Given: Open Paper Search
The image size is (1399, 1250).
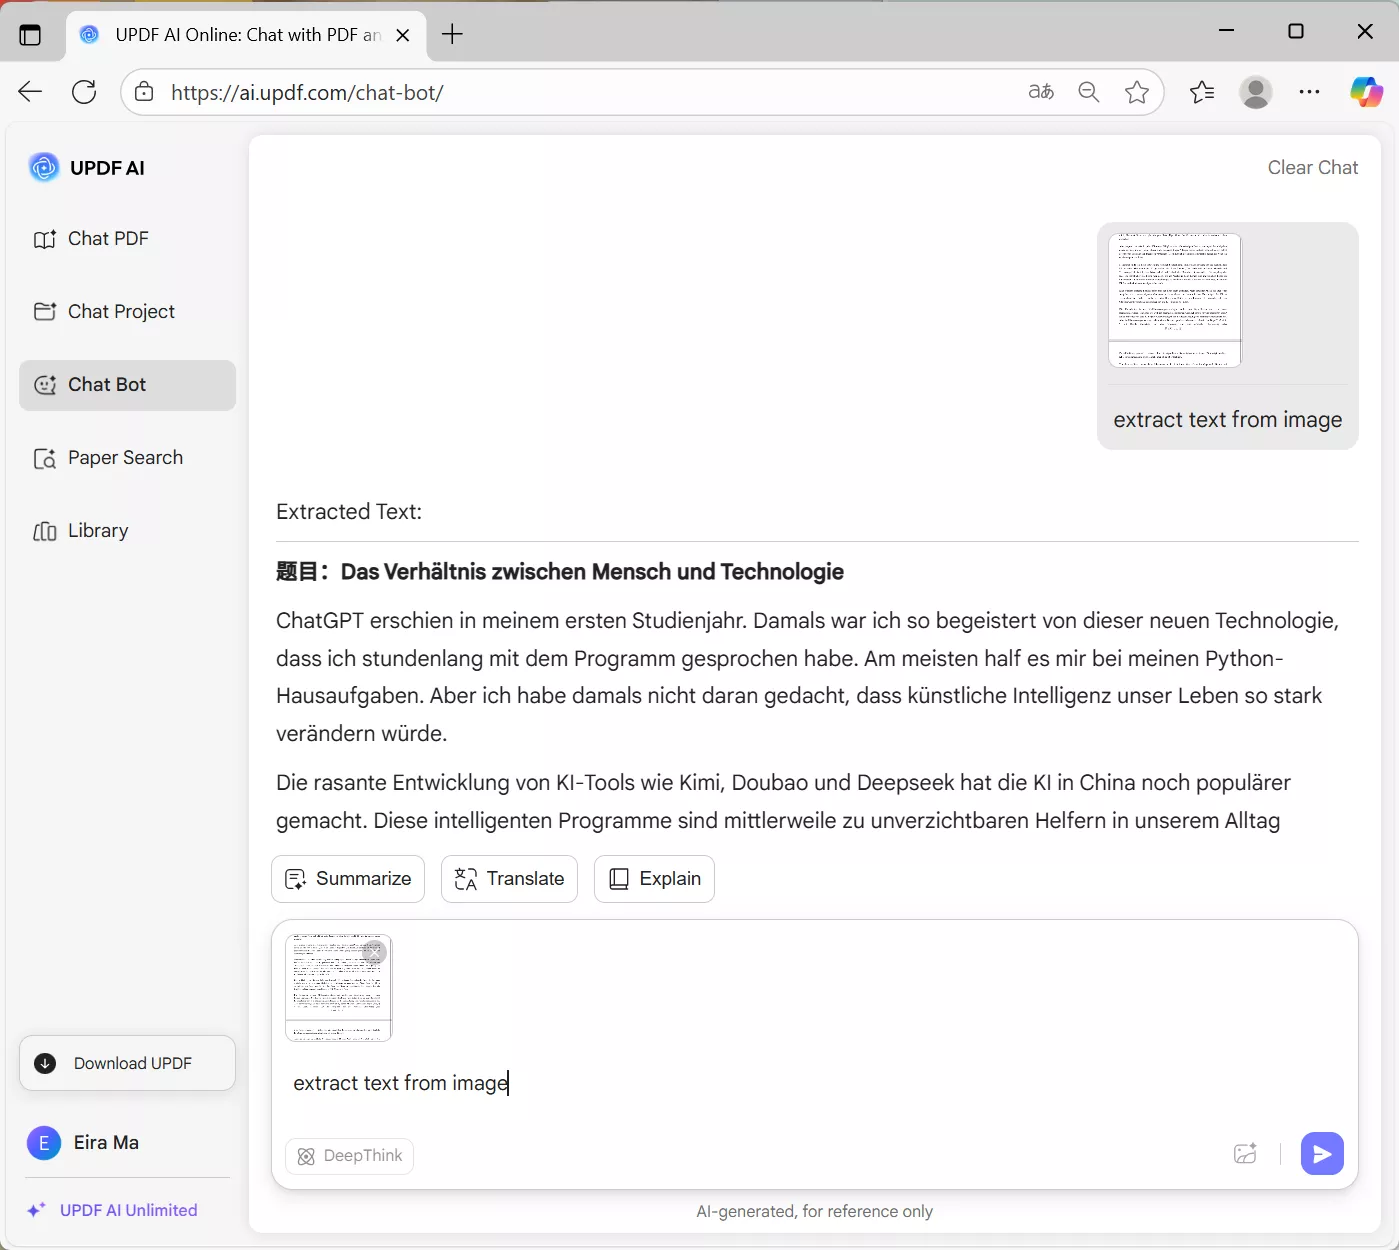Looking at the screenshot, I should coord(124,457).
